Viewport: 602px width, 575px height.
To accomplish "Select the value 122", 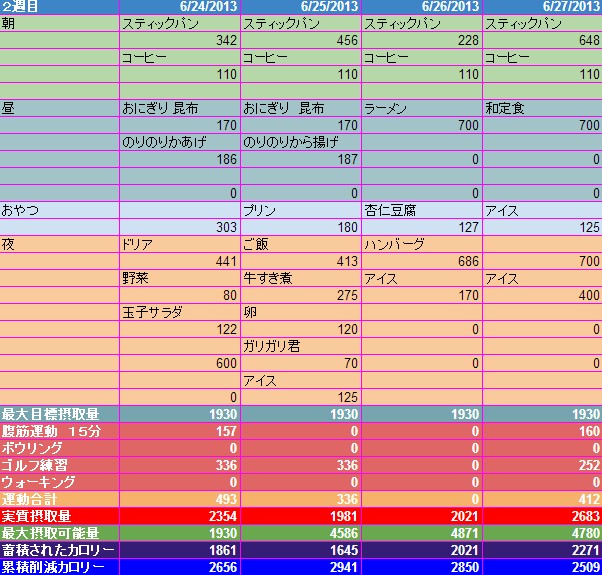I will click(x=180, y=329).
